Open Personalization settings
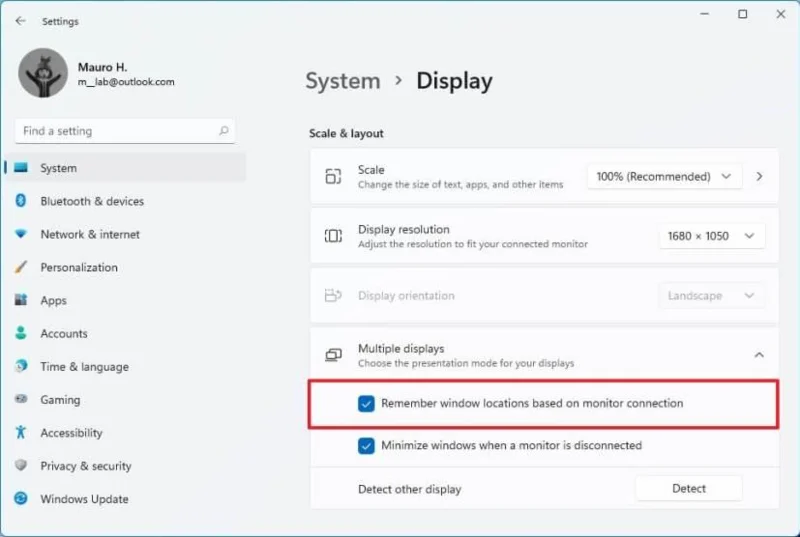The height and width of the screenshot is (537, 800). [79, 268]
